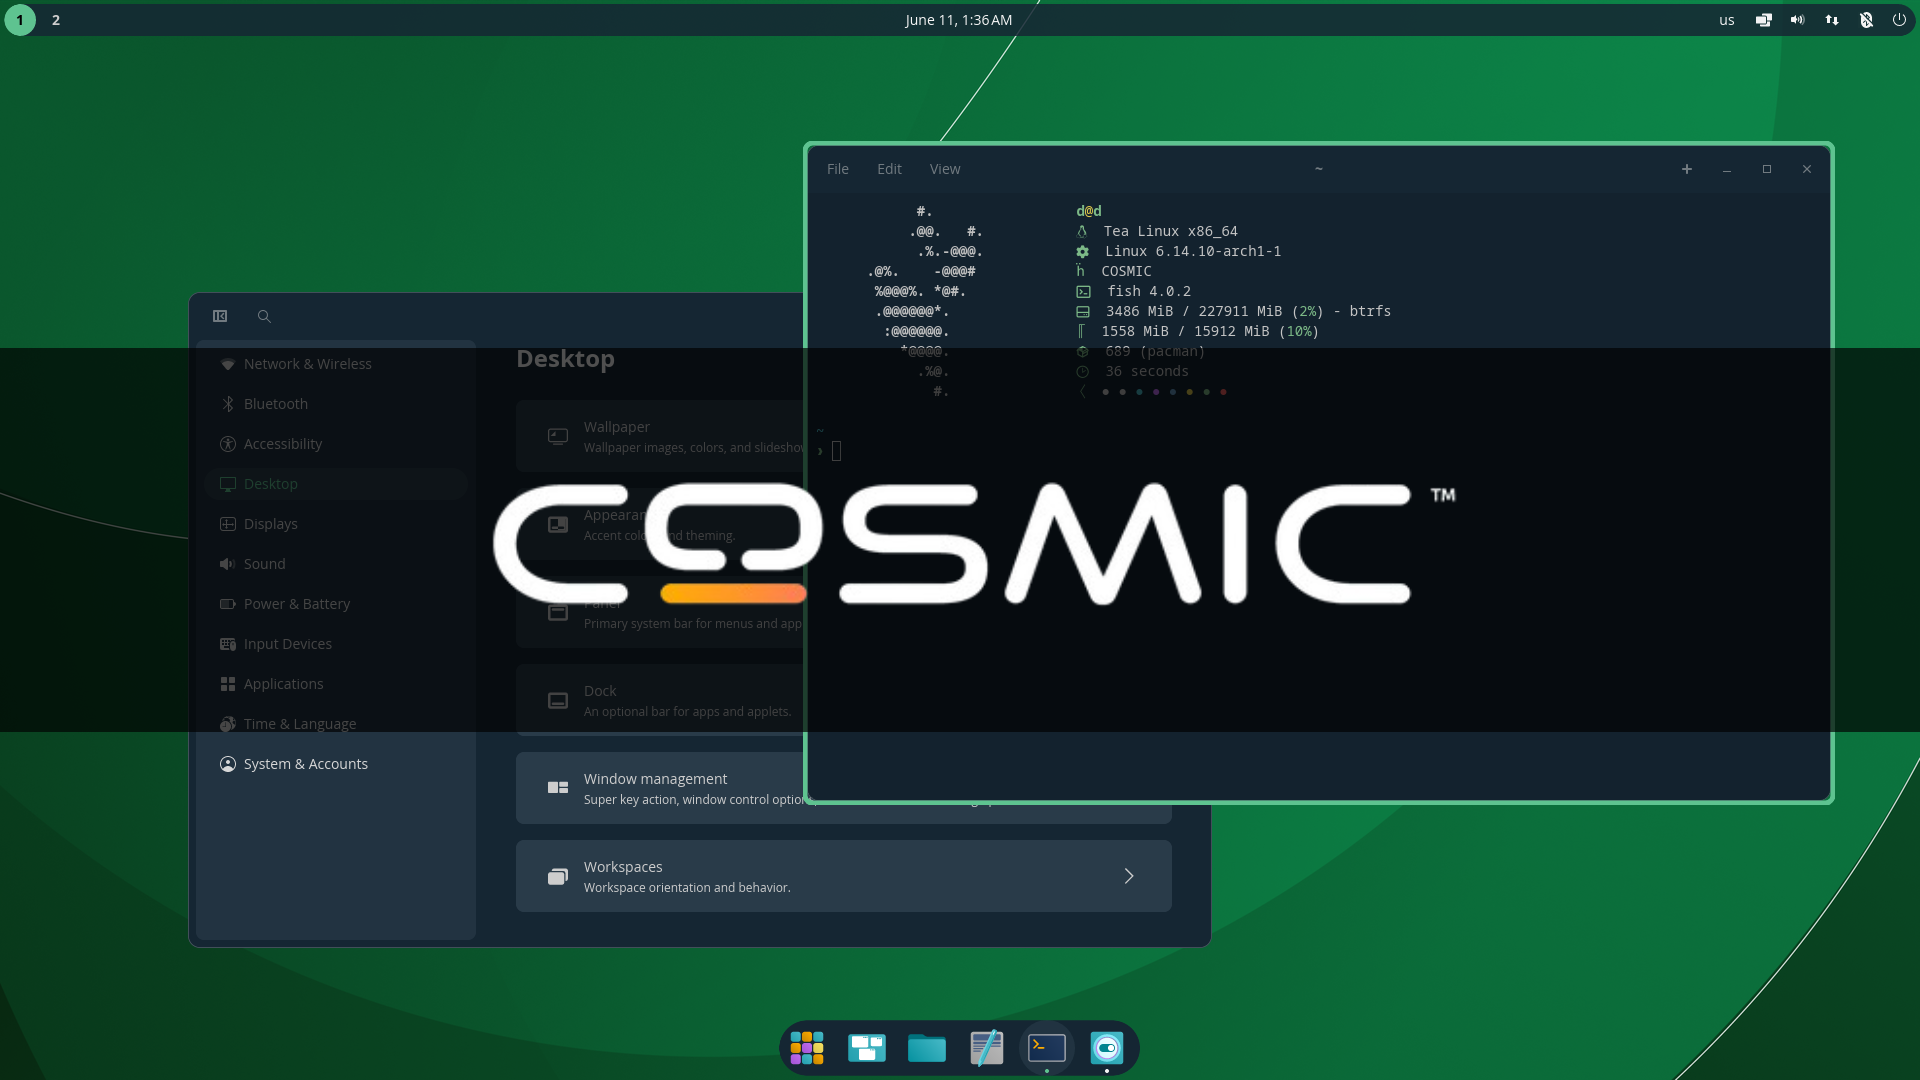The height and width of the screenshot is (1080, 1920).
Task: Open the power menu applet
Action: point(1899,20)
